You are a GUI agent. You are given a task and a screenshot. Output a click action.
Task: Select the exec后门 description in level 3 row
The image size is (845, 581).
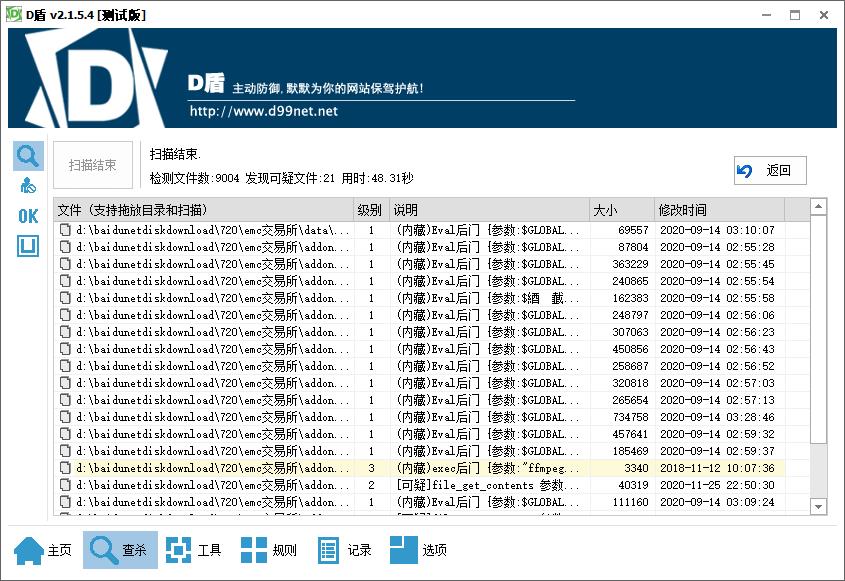488,468
